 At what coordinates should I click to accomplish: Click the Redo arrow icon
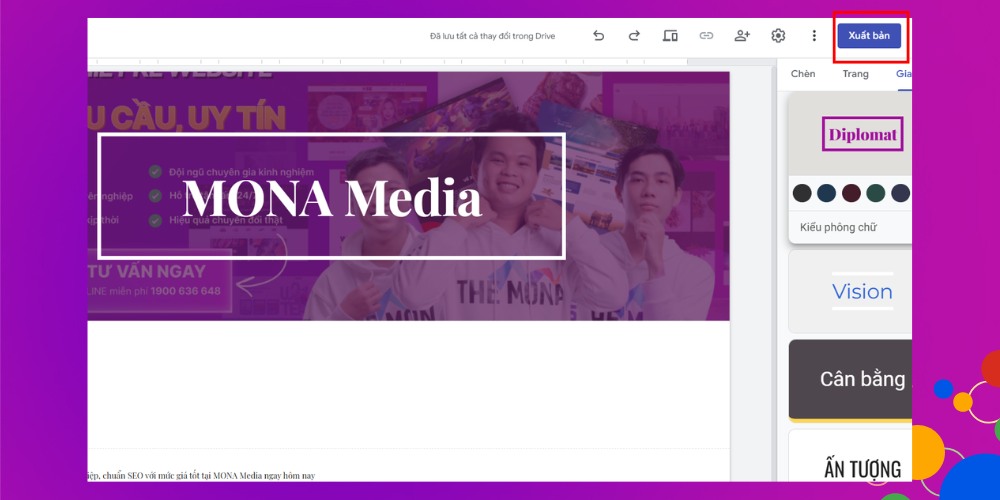634,36
